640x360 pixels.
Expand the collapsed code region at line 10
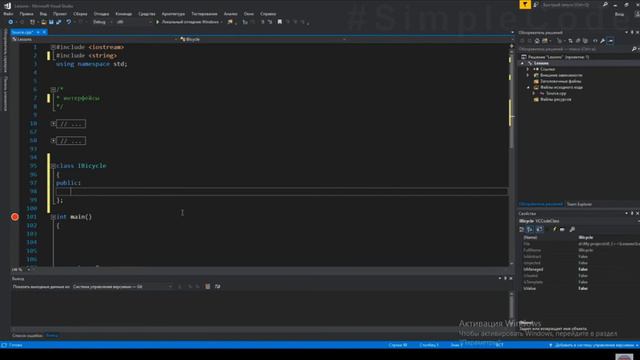click(x=53, y=124)
